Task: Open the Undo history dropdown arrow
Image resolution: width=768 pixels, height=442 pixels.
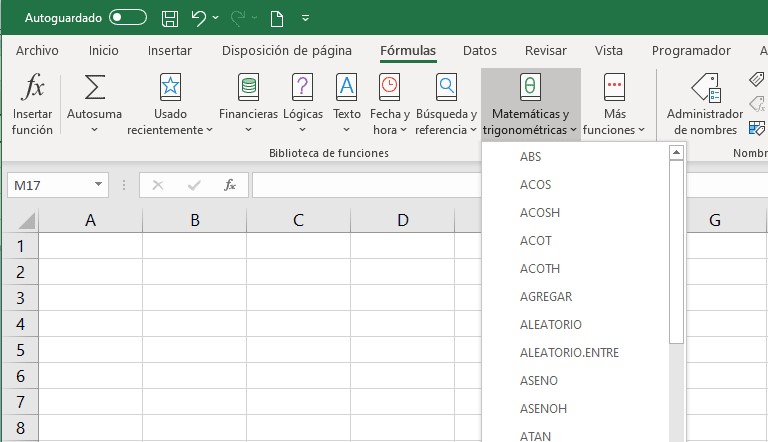Action: pyautogui.click(x=215, y=18)
